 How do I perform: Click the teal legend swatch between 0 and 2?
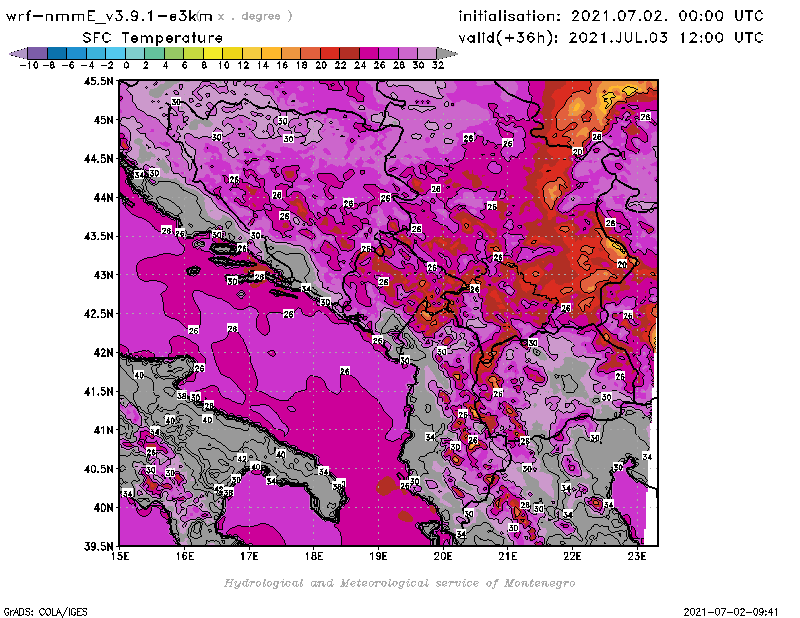coord(135,53)
